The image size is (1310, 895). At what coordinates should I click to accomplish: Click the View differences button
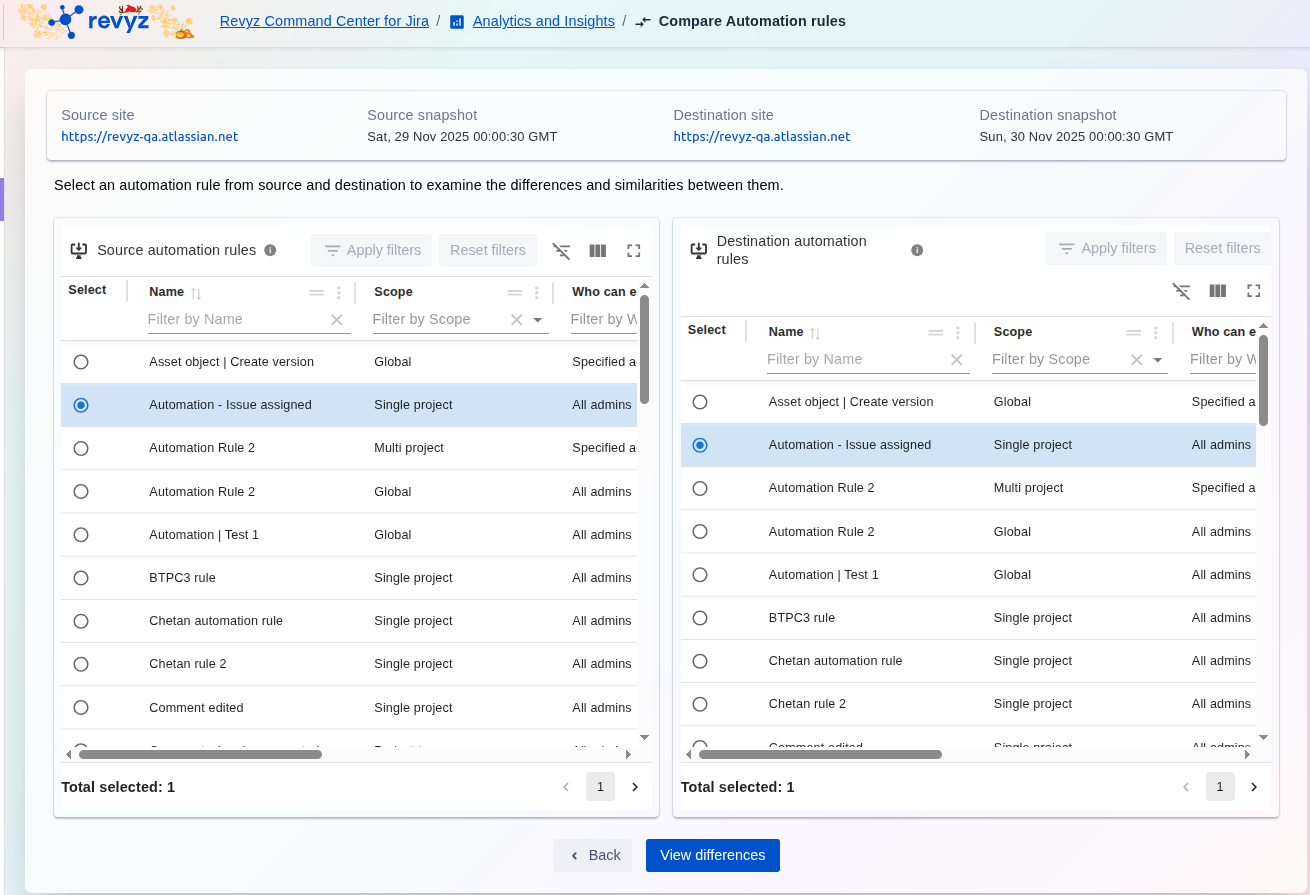(x=712, y=855)
